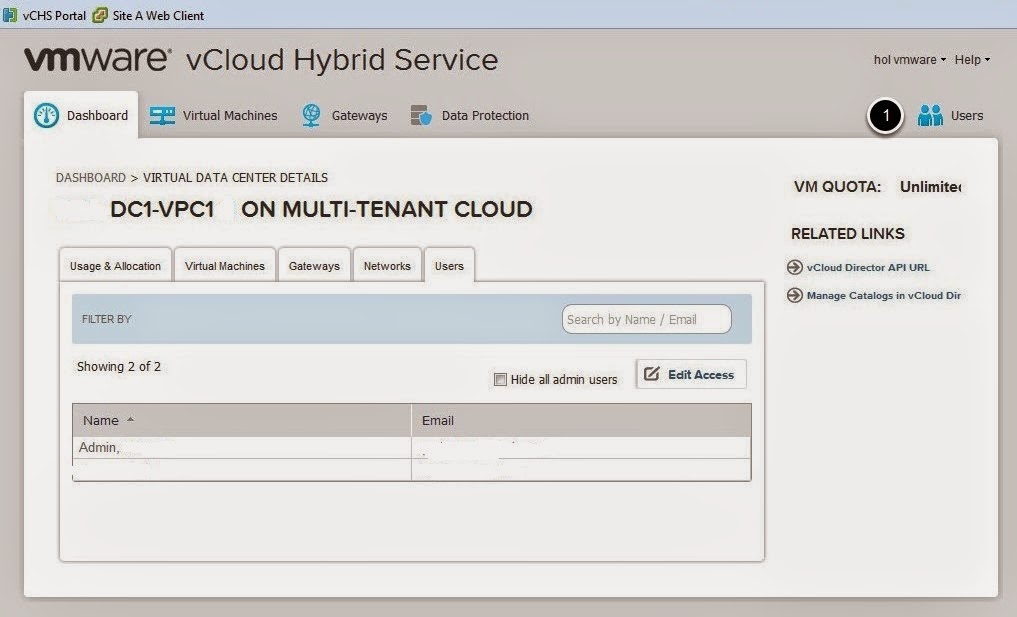Click the Name column header
Image resolution: width=1017 pixels, height=617 pixels.
242,420
